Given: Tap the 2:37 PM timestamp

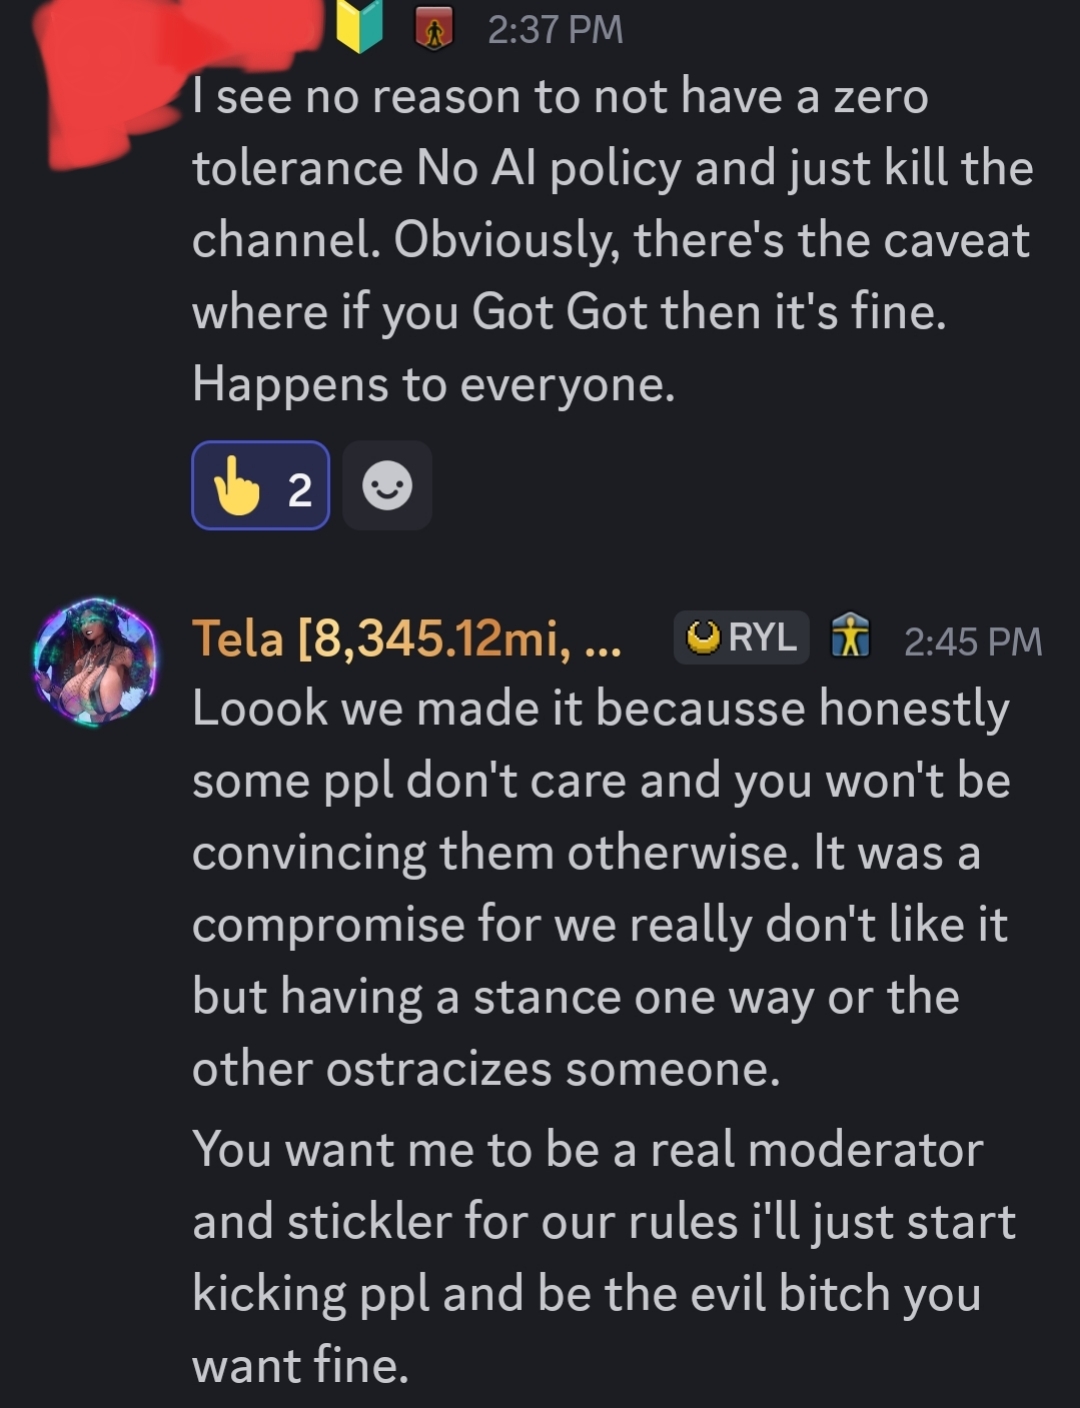Looking at the screenshot, I should (x=555, y=30).
